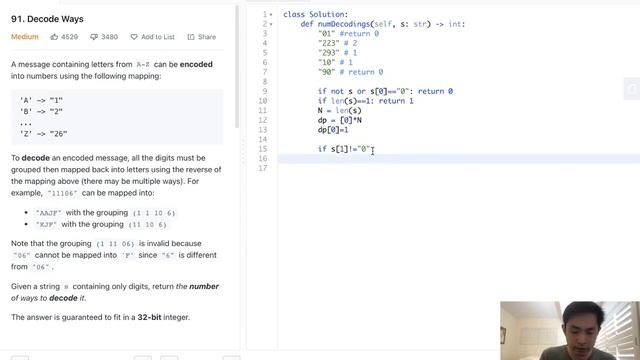Click the 91. Decode Ways title
This screenshot has width=640, height=360.
coord(47,19)
